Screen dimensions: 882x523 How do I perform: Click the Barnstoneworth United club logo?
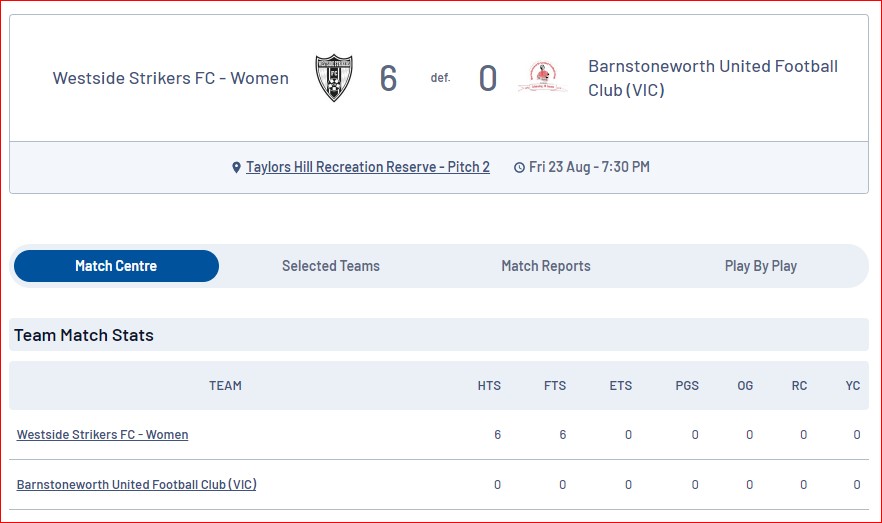click(x=542, y=76)
